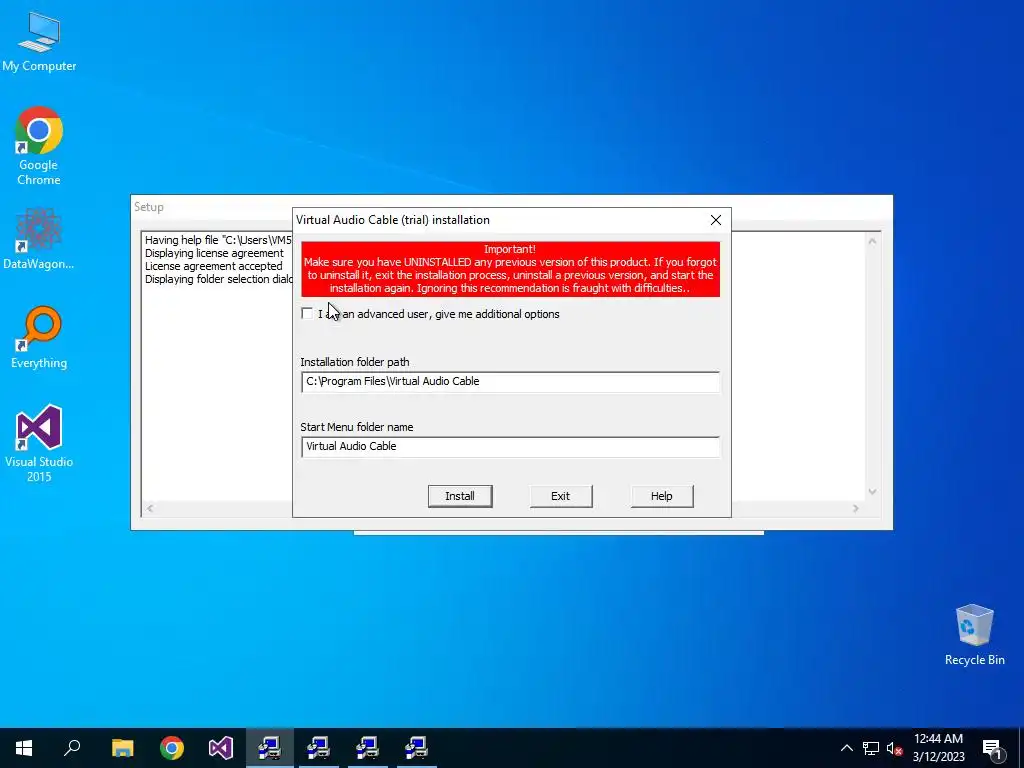
Task: Open the Everything search desktop shortcut
Action: click(39, 338)
